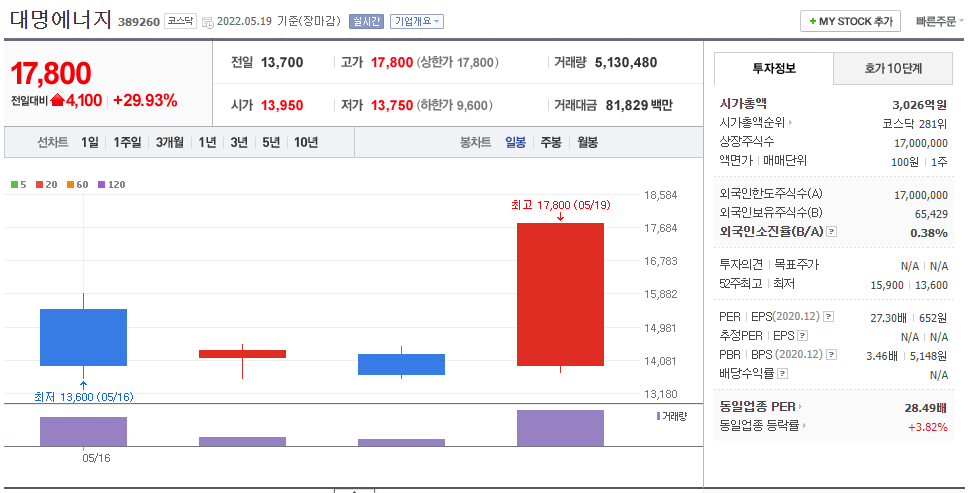Open the 빠른주문 dropdown
The width and height of the screenshot is (969, 493).
coord(939,22)
